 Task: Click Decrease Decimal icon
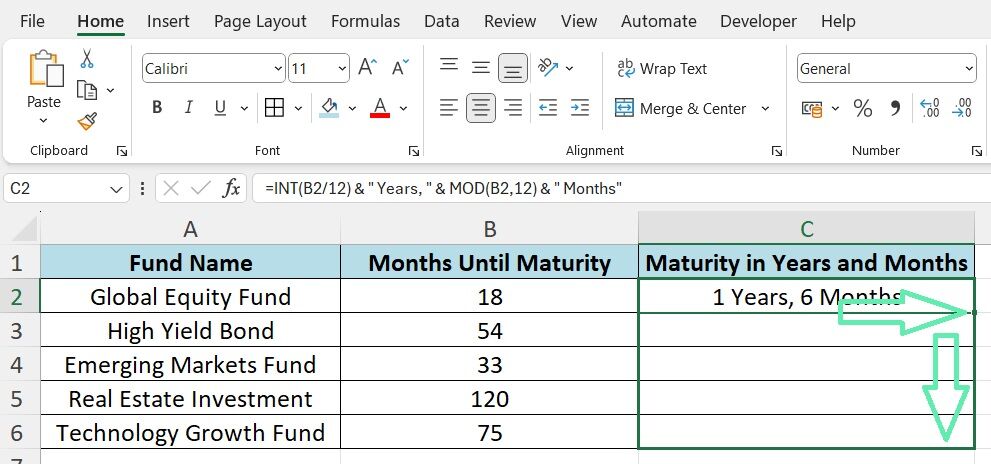[x=961, y=108]
